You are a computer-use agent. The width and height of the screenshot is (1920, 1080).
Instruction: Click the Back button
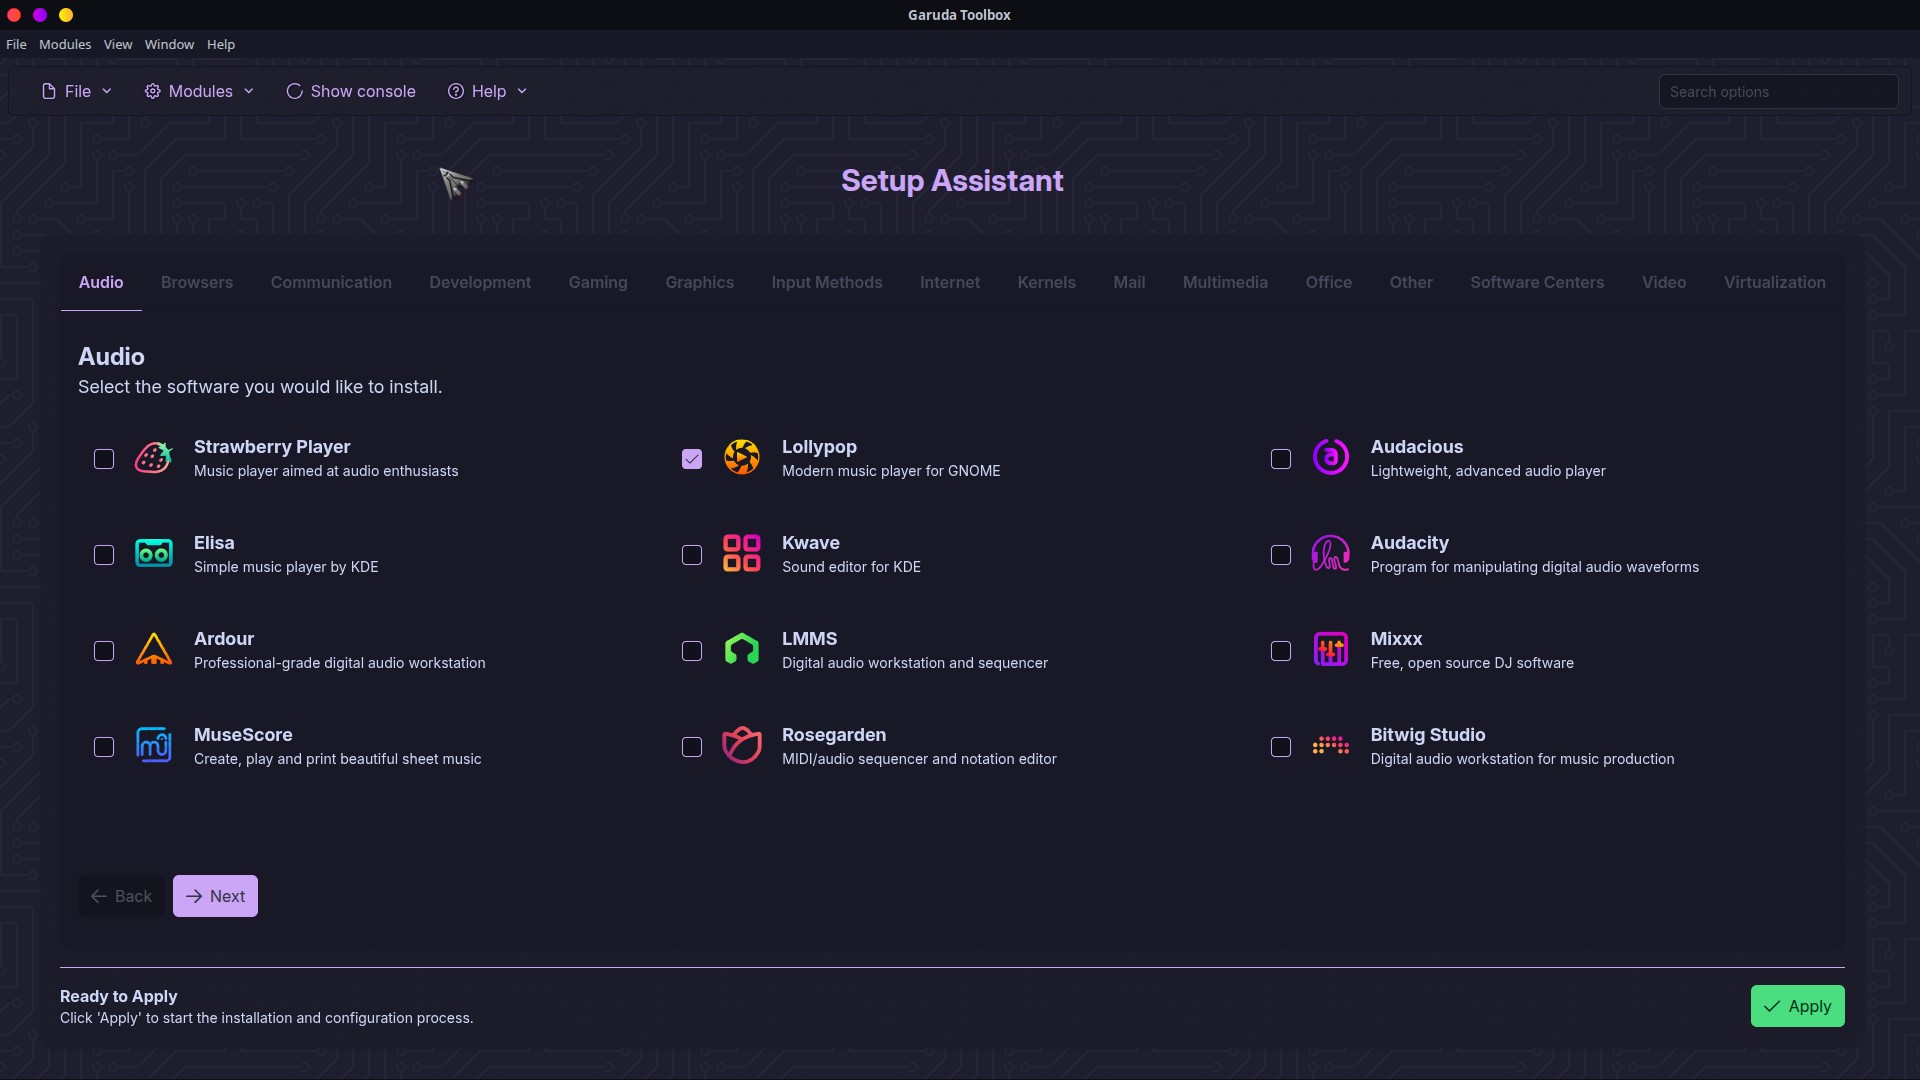(x=121, y=896)
